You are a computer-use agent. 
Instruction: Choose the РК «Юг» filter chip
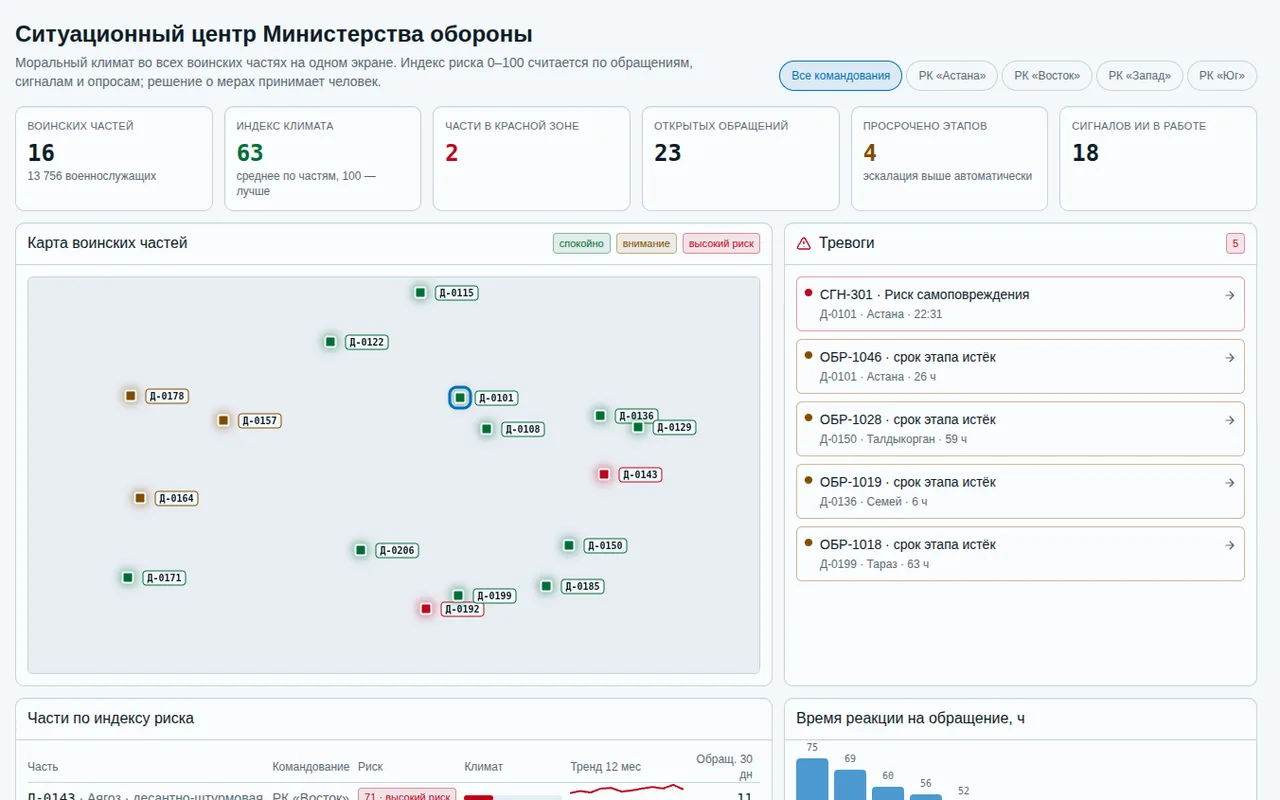(1222, 76)
